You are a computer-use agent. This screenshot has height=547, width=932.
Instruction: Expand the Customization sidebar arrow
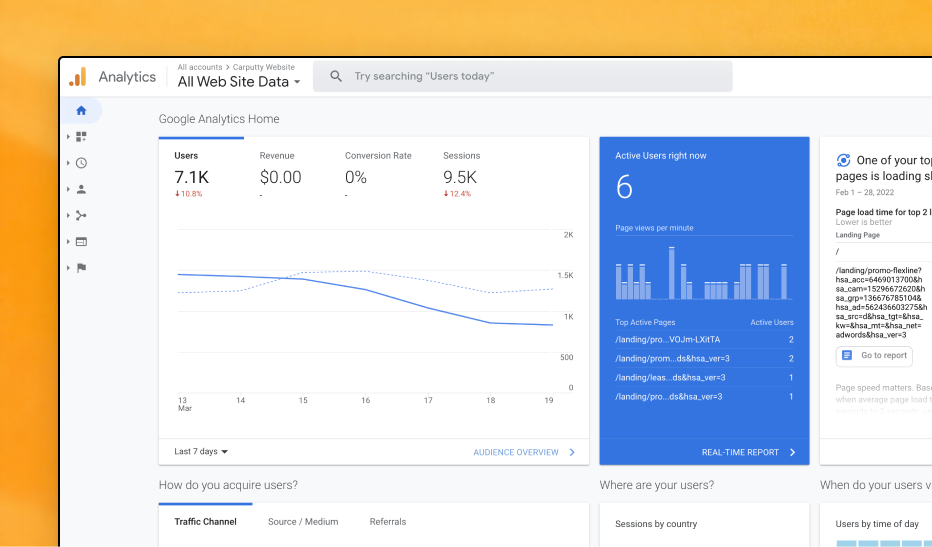click(x=68, y=137)
